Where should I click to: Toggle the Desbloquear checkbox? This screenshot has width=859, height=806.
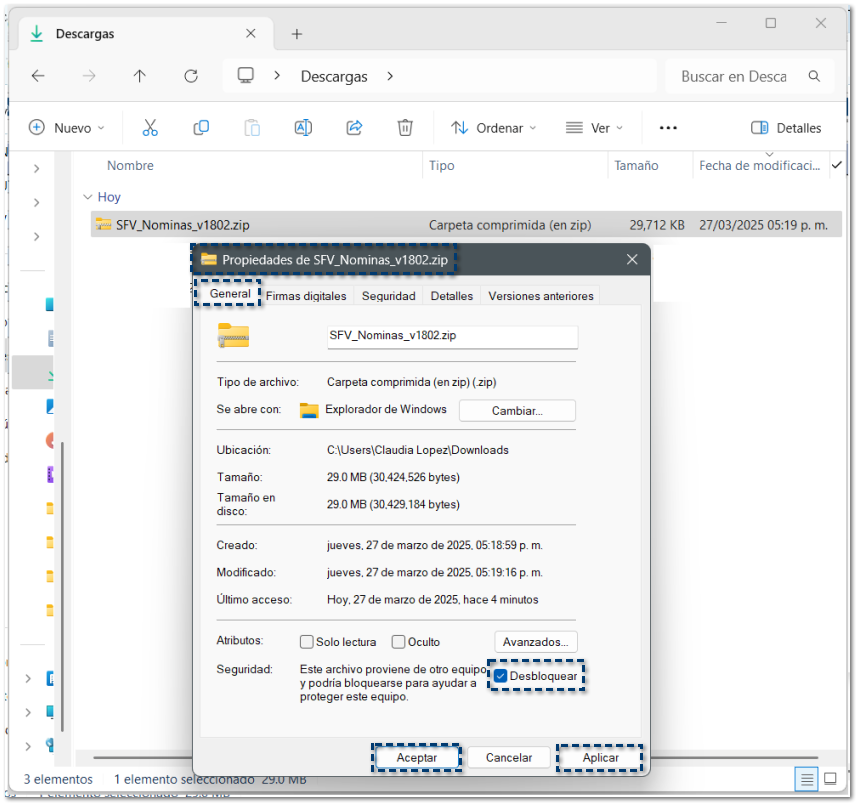pyautogui.click(x=501, y=676)
